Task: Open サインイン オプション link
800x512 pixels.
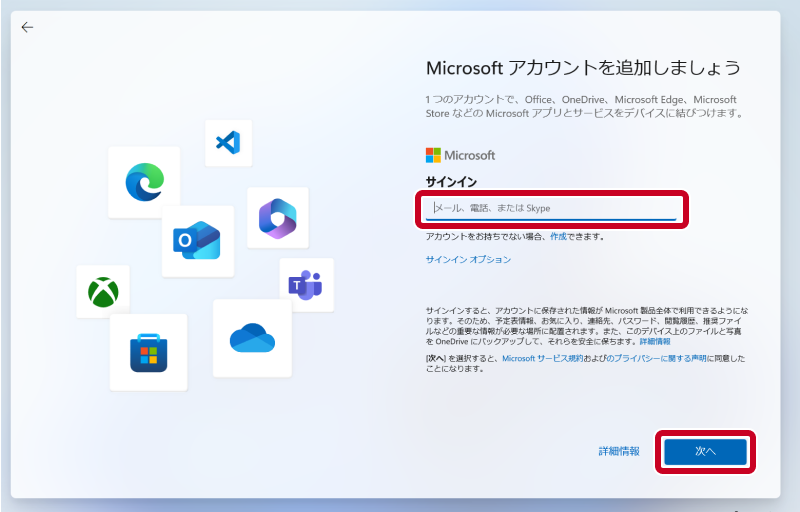Action: point(468,260)
